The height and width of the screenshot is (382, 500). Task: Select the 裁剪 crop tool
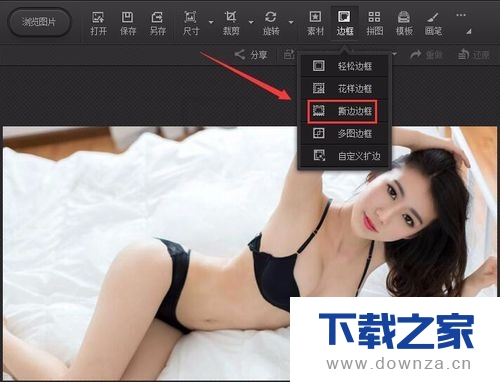tap(231, 23)
